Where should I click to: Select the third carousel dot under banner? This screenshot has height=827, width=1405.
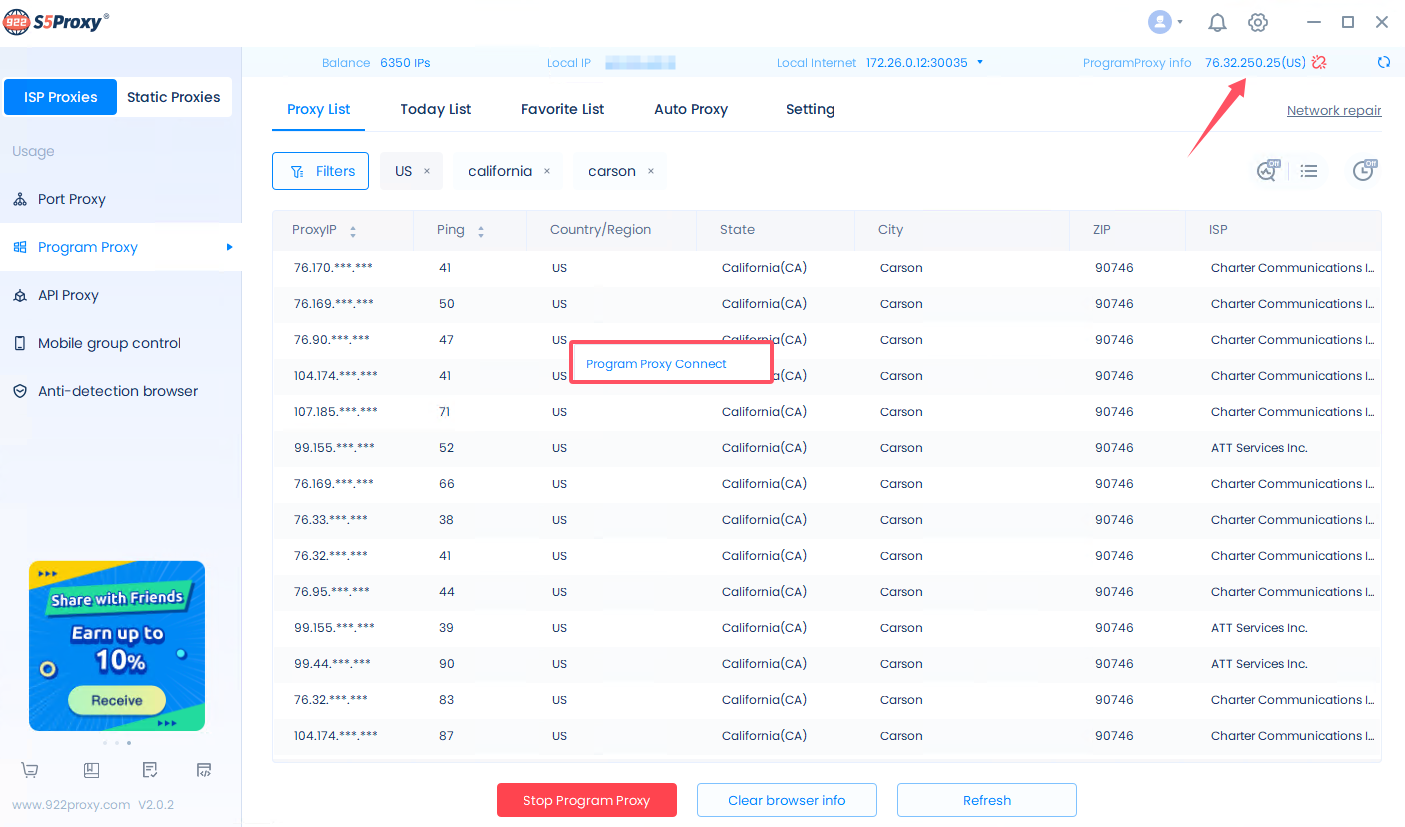click(129, 743)
